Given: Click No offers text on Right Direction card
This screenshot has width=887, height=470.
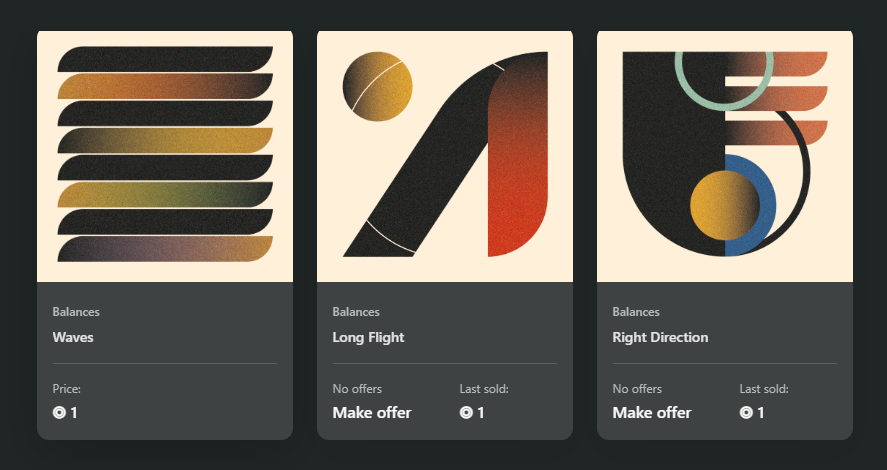Looking at the screenshot, I should pos(637,389).
